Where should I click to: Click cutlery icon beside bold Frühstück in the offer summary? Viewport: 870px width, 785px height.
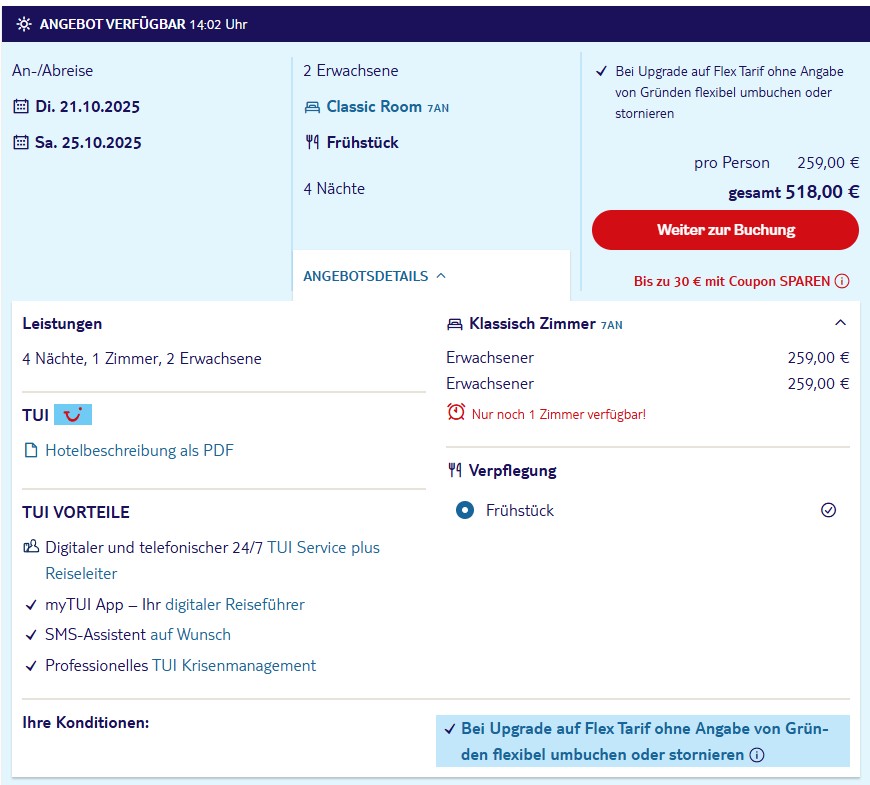click(x=312, y=143)
